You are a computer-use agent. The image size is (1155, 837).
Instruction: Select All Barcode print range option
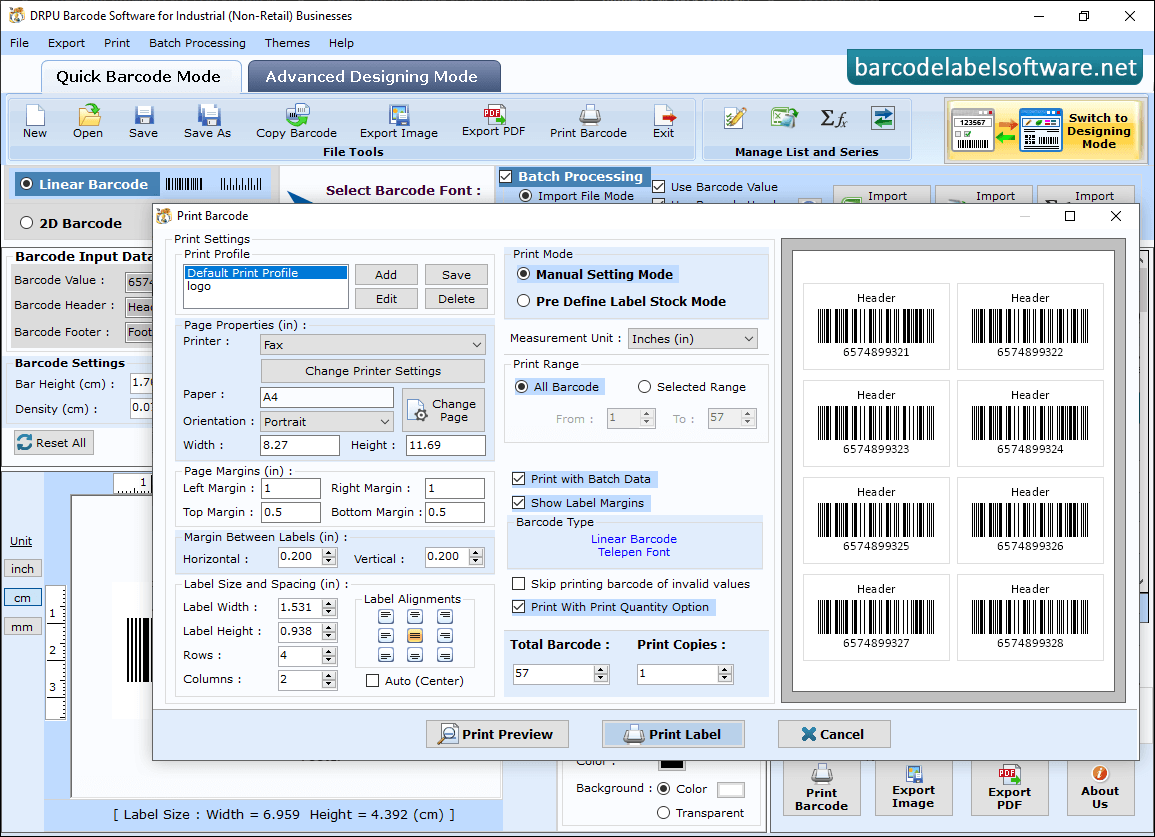(522, 387)
